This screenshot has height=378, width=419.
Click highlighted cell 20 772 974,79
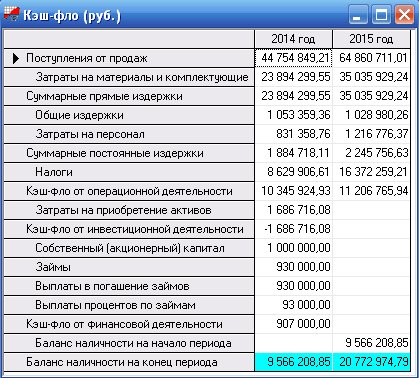point(371,362)
